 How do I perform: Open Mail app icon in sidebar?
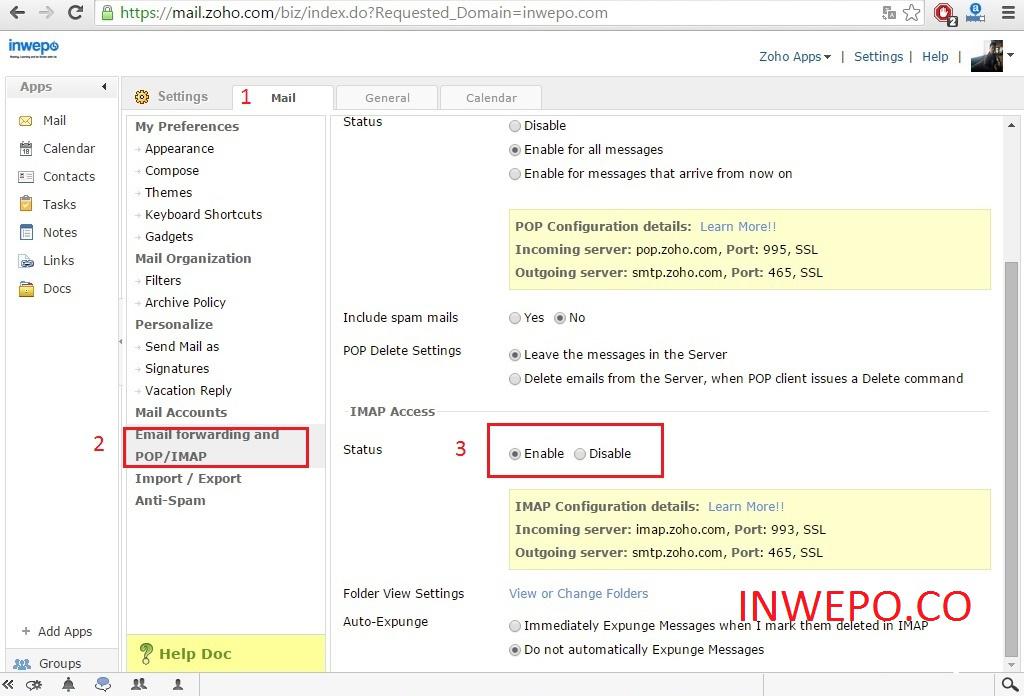(x=25, y=121)
